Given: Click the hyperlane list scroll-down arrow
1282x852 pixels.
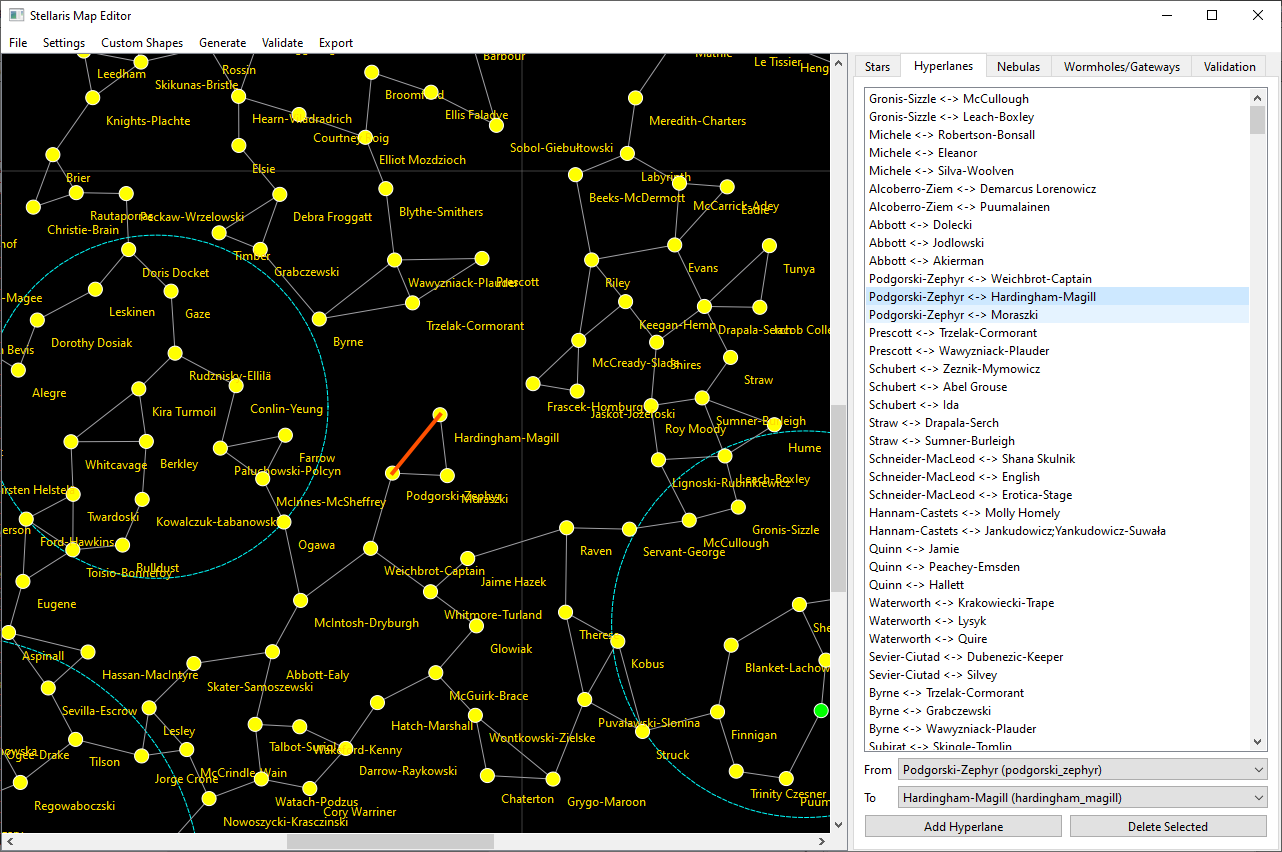Looking at the screenshot, I should pos(1258,742).
